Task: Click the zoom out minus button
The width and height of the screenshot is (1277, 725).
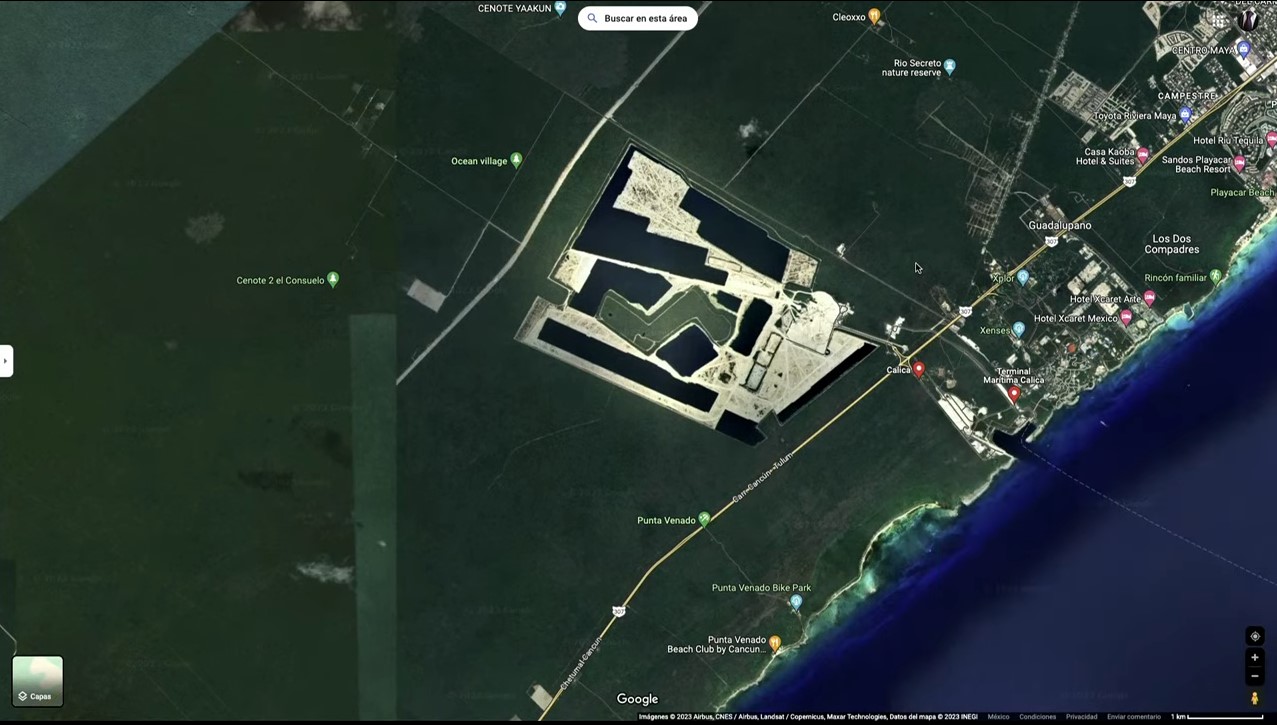Action: 1255,676
